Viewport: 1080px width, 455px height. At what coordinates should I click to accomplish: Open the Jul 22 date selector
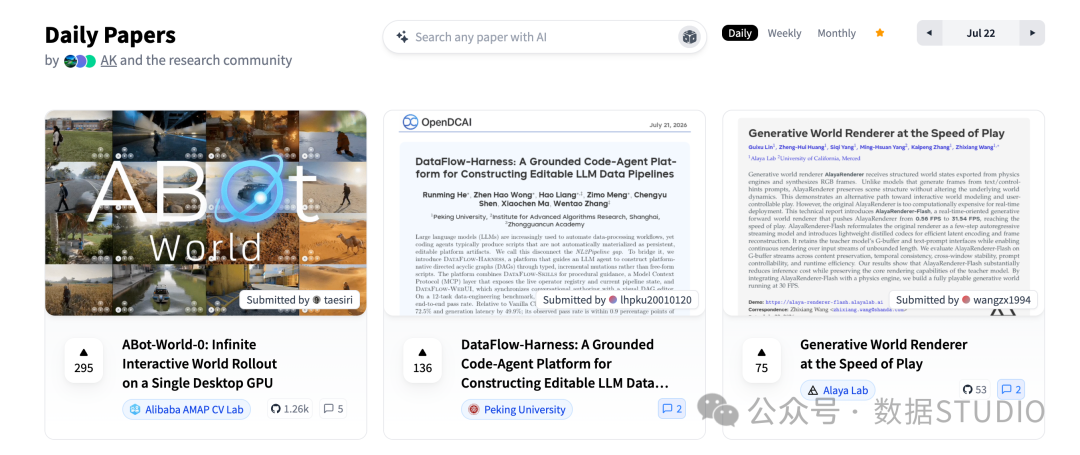[981, 33]
